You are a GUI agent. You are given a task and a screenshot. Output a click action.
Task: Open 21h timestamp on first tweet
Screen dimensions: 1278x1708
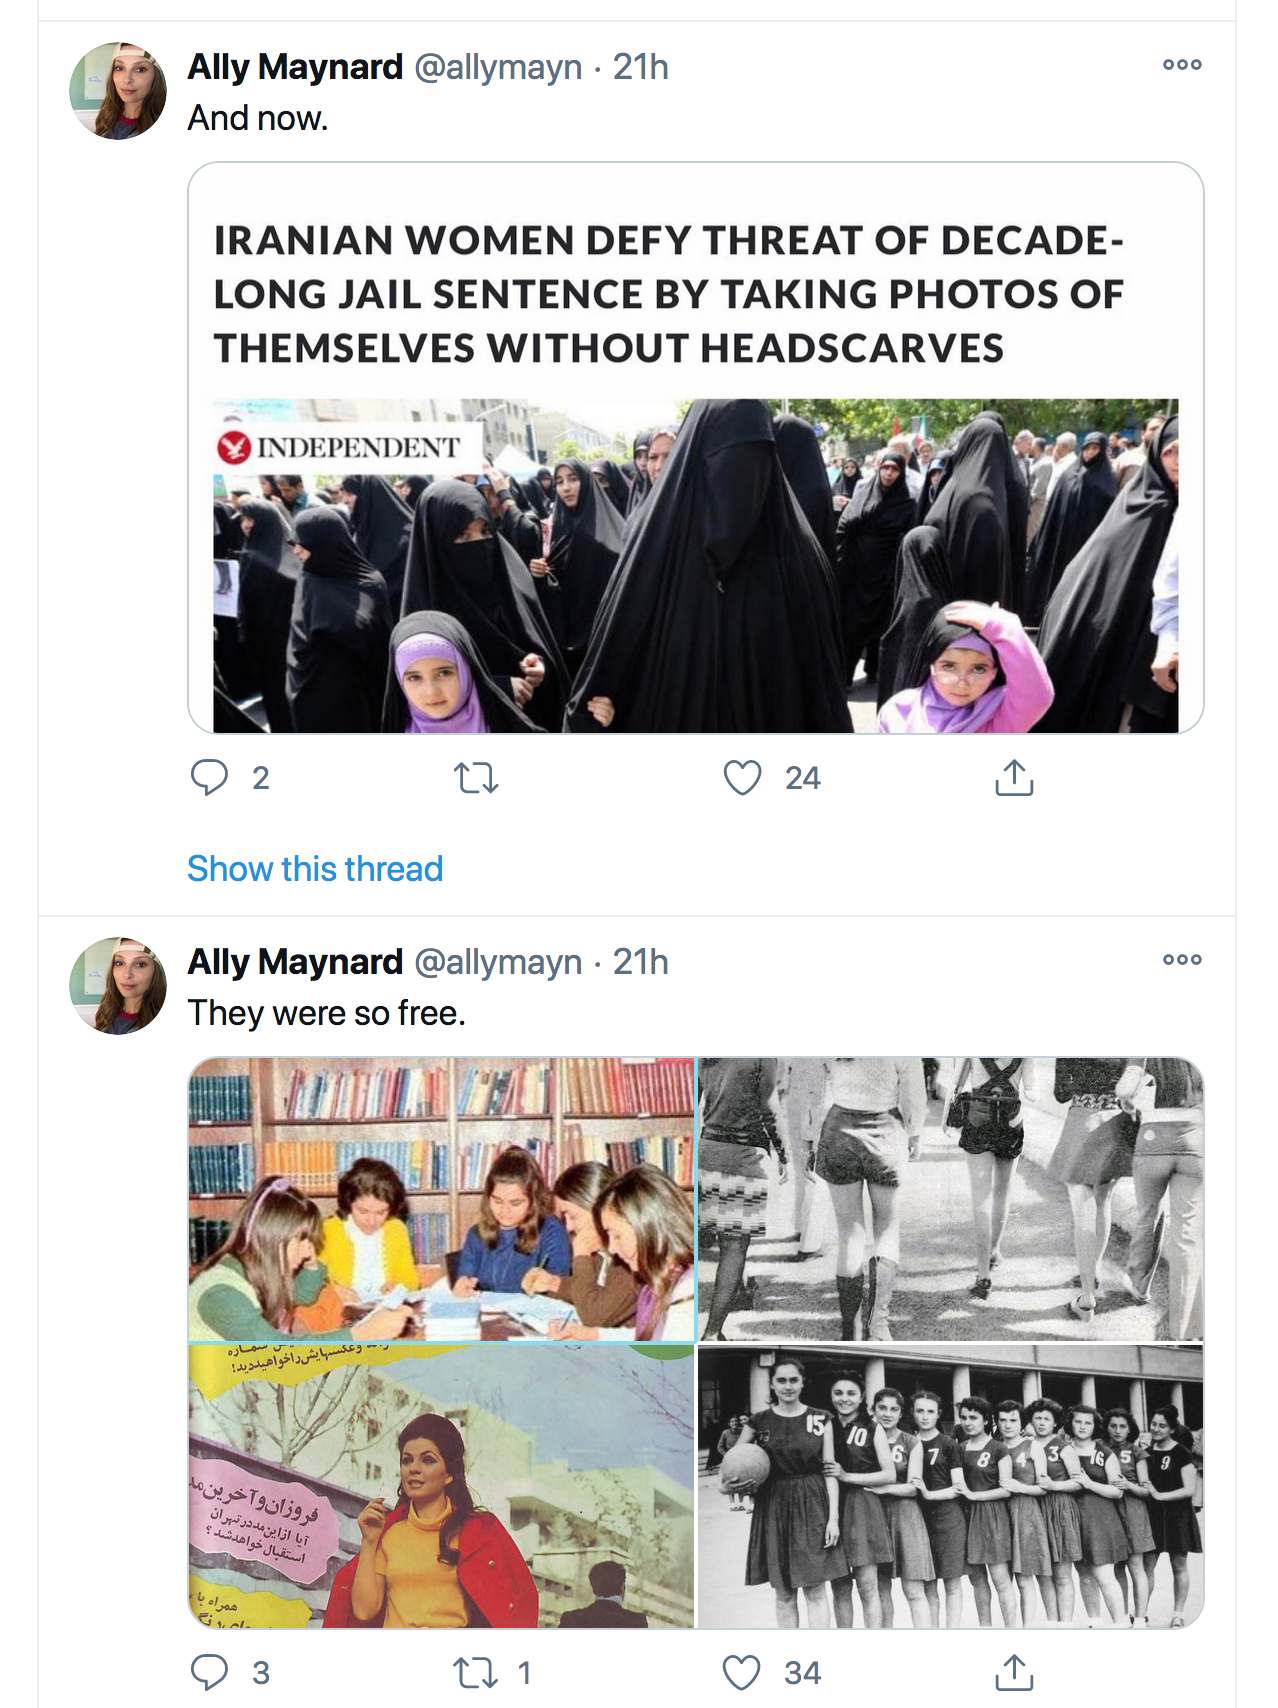[641, 67]
